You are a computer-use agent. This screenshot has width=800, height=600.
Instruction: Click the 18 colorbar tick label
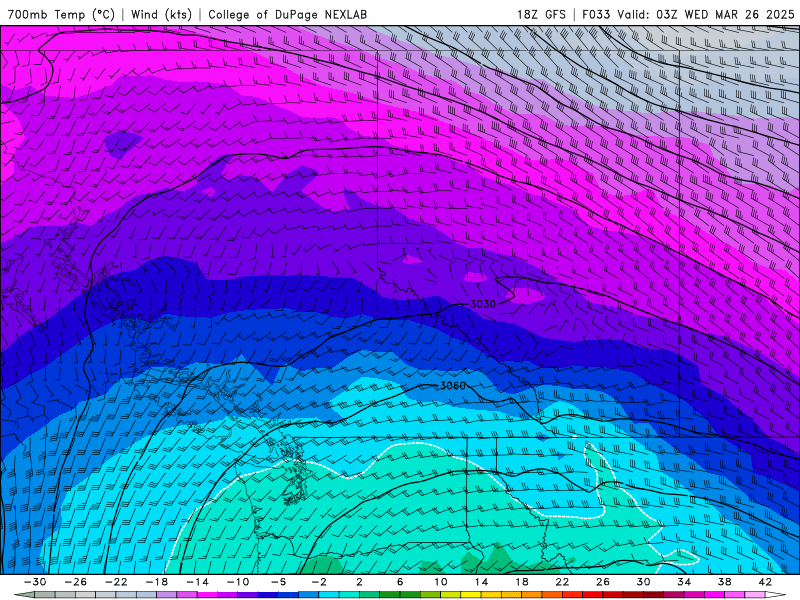(x=521, y=582)
